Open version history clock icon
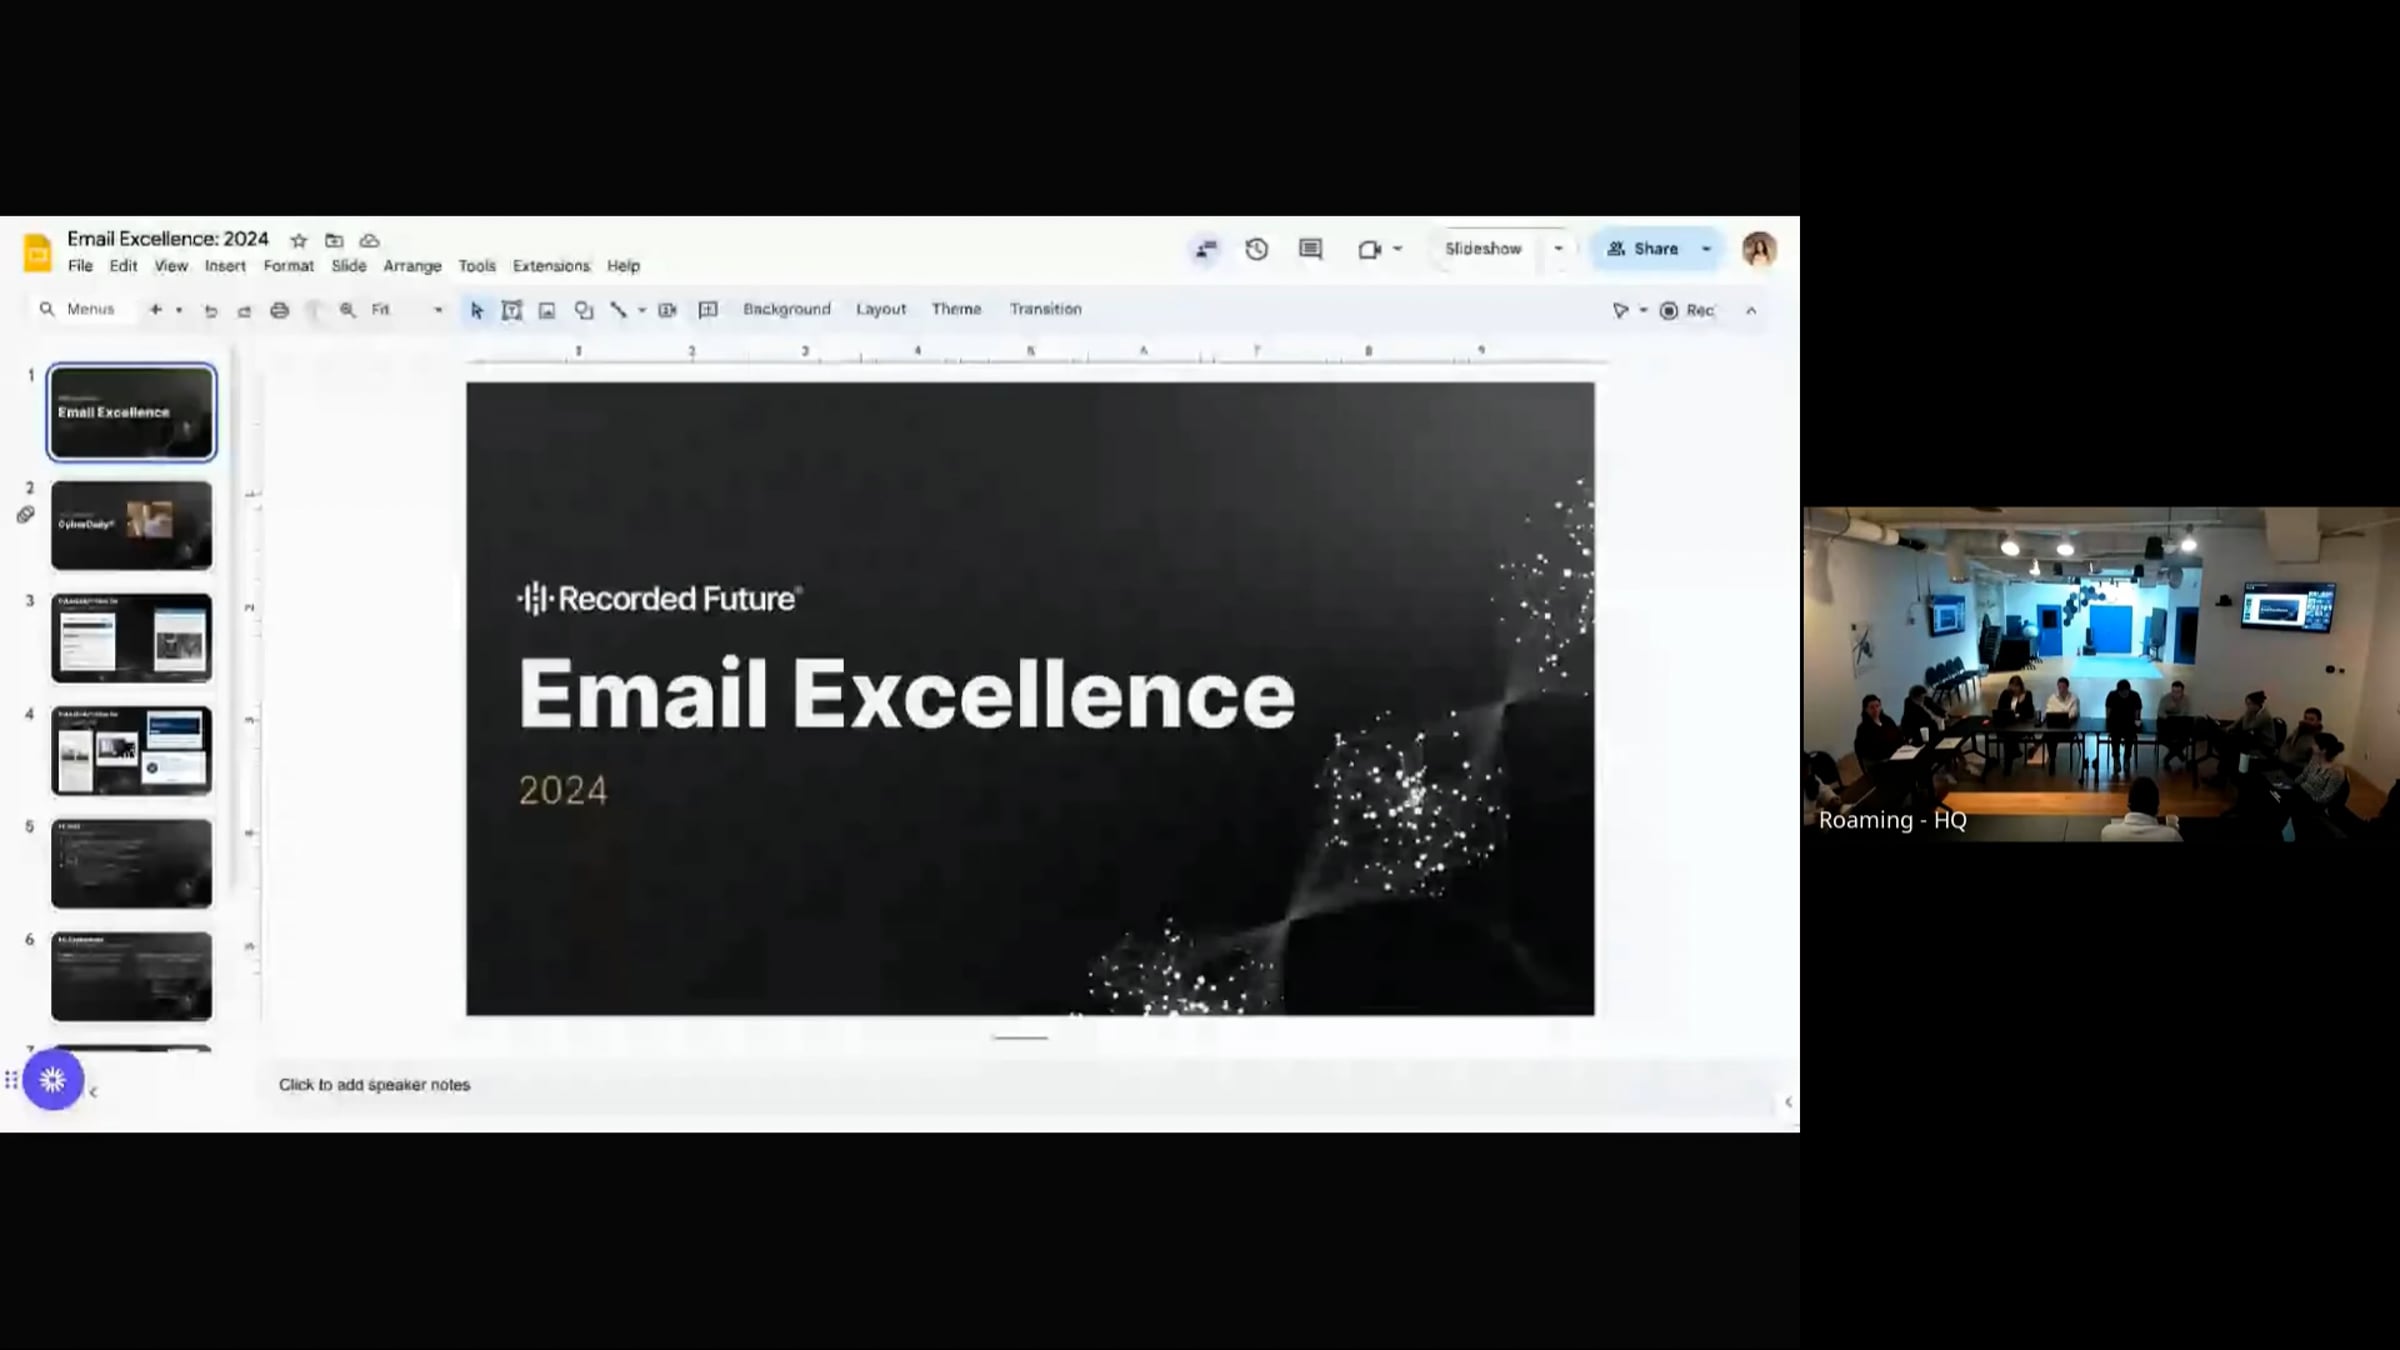 (1257, 249)
